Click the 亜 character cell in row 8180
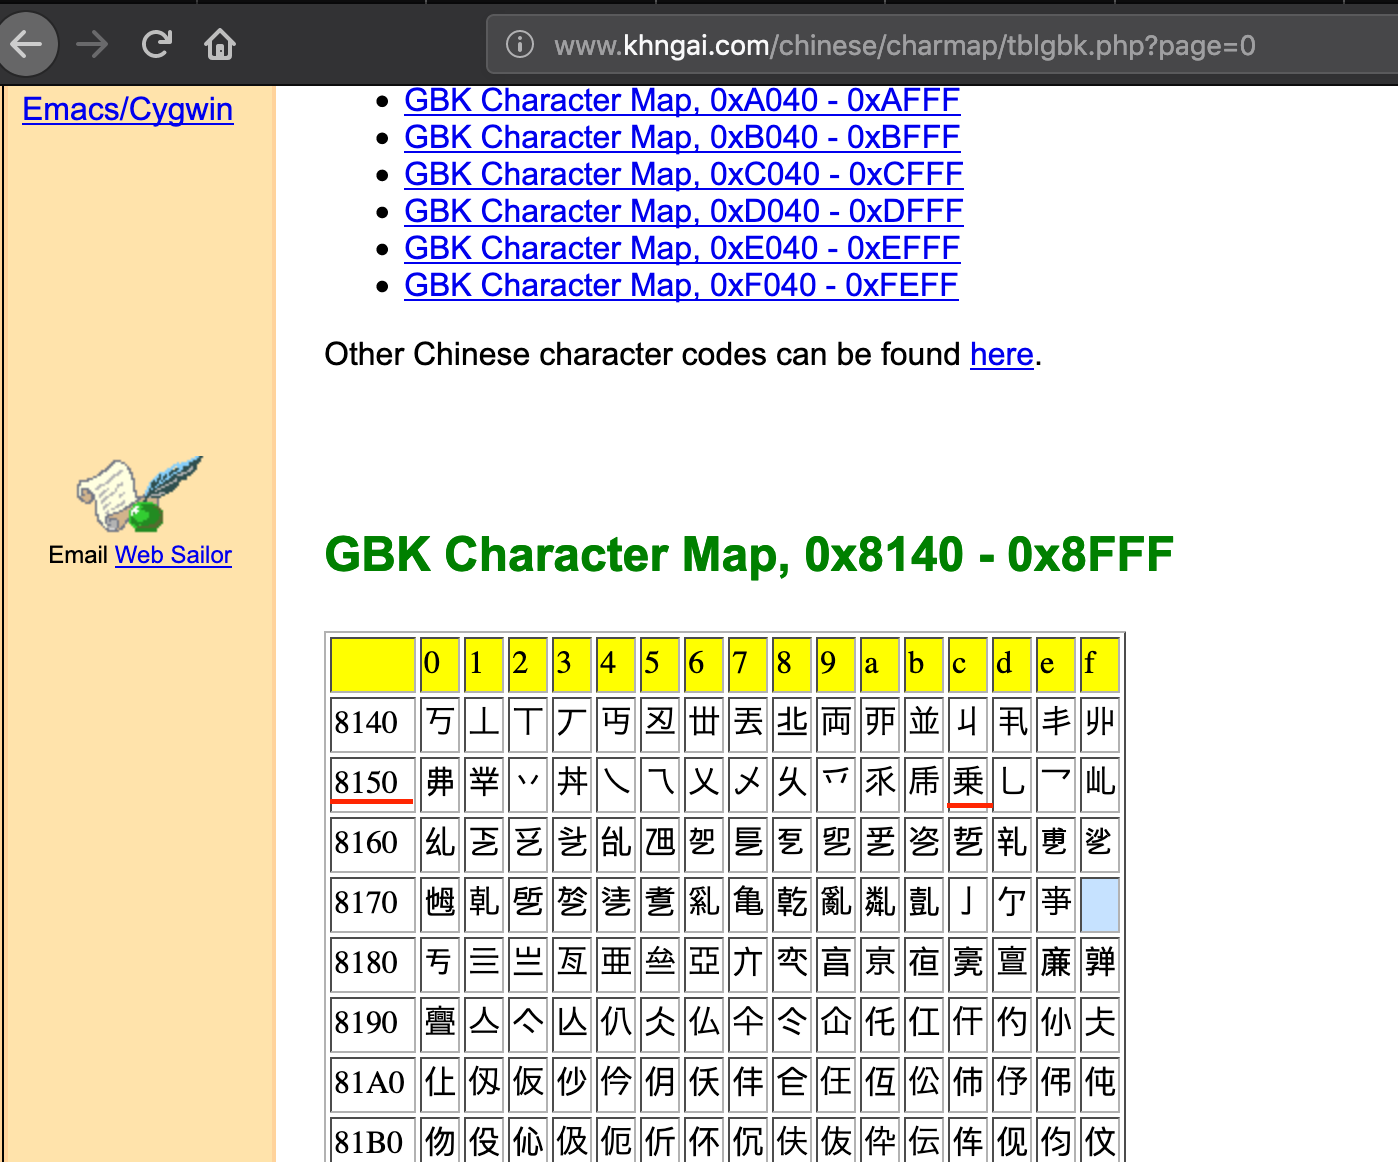1398x1162 pixels. 616,963
